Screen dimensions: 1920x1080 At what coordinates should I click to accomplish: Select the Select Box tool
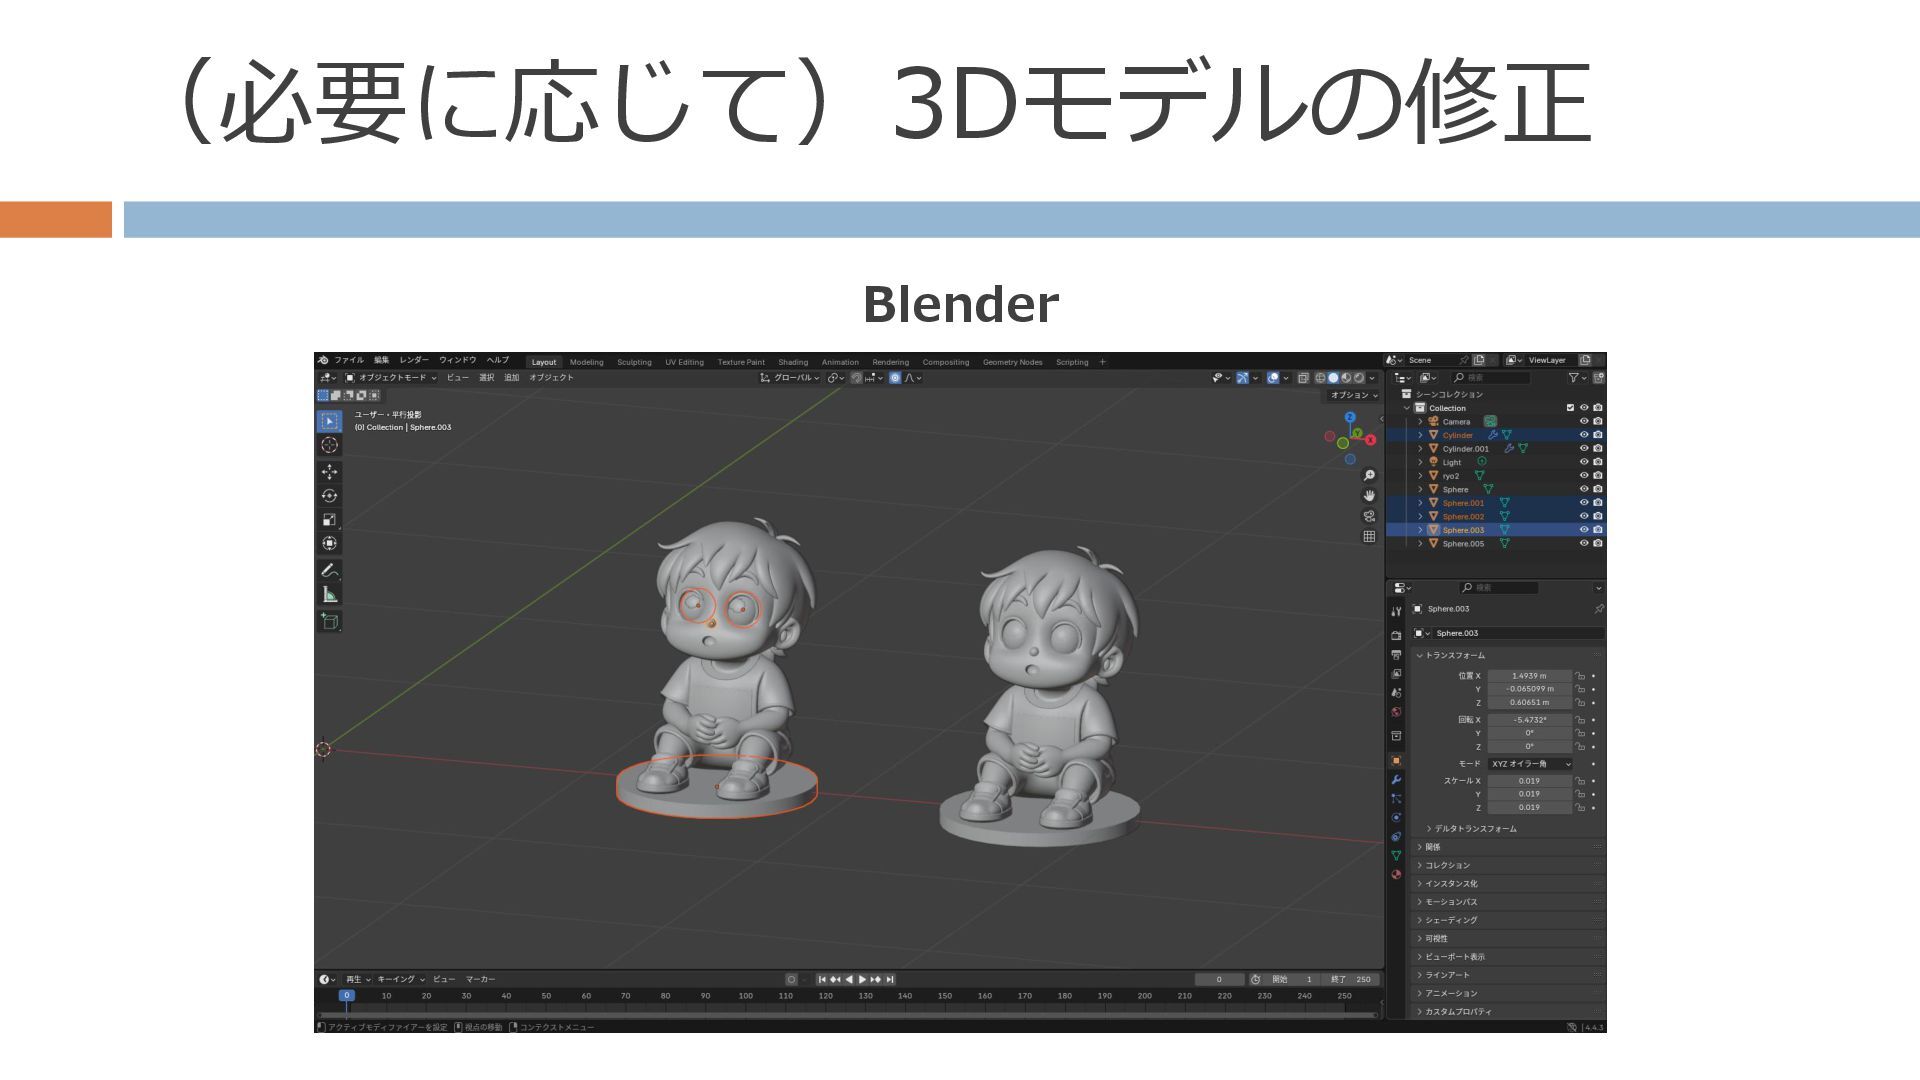pyautogui.click(x=329, y=421)
